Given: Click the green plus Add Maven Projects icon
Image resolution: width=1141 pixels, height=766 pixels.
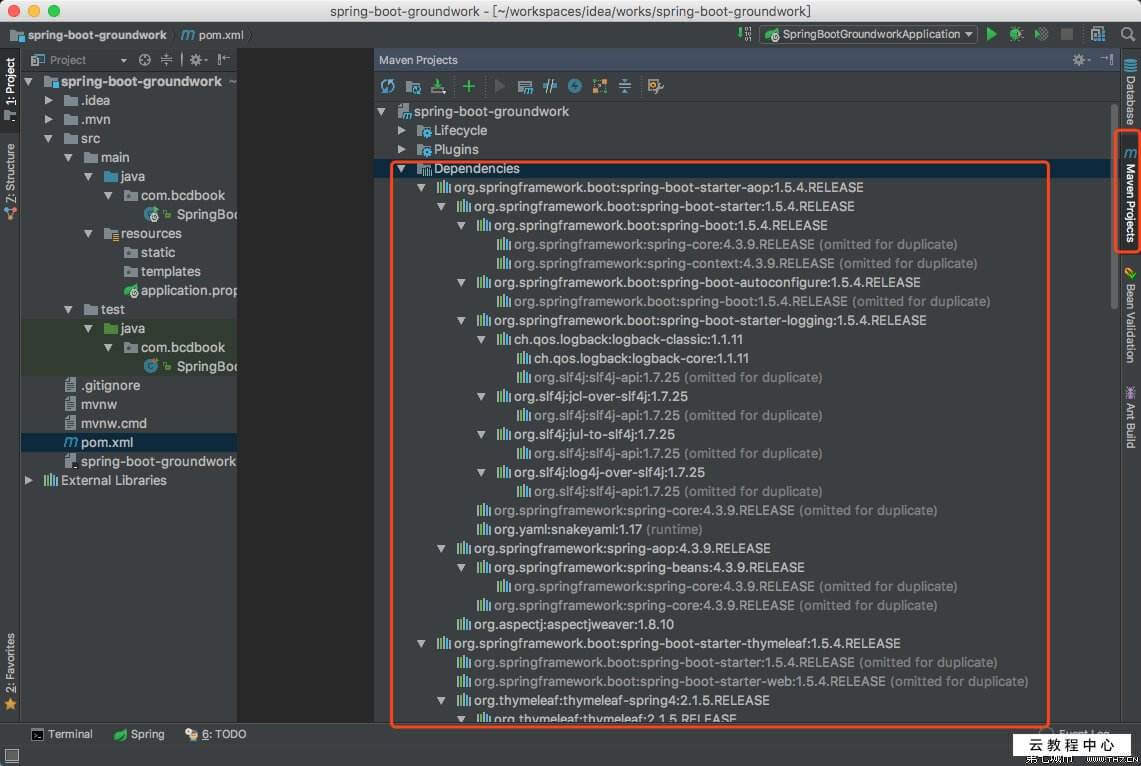Looking at the screenshot, I should click(x=468, y=87).
